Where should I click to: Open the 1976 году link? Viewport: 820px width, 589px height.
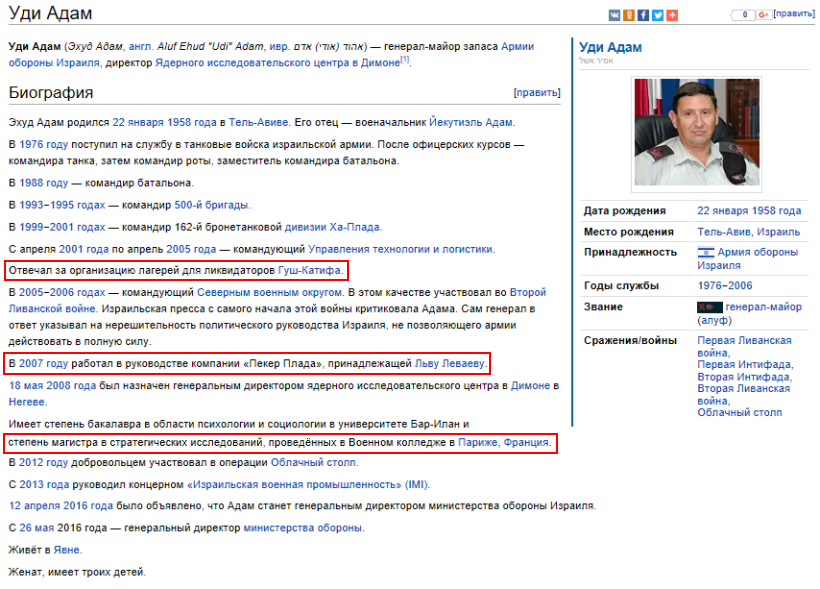[43, 144]
